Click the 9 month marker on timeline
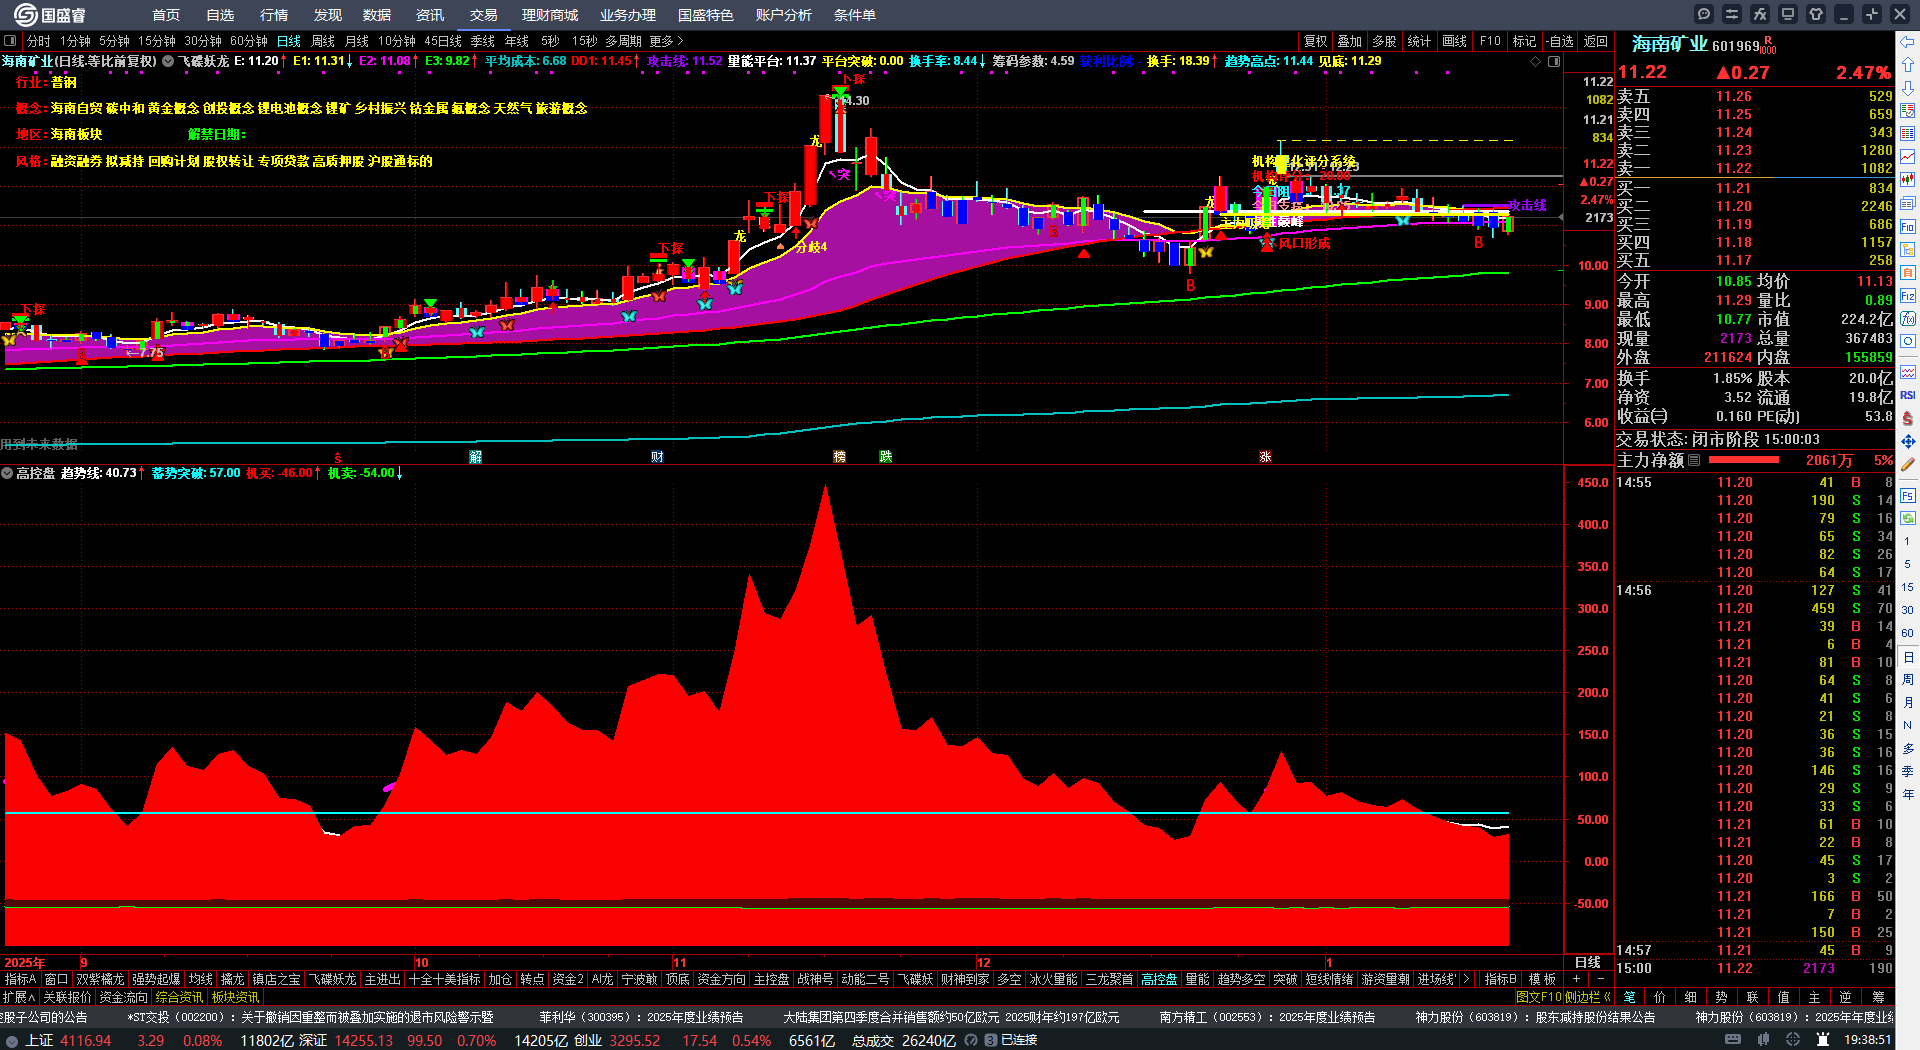 84,963
